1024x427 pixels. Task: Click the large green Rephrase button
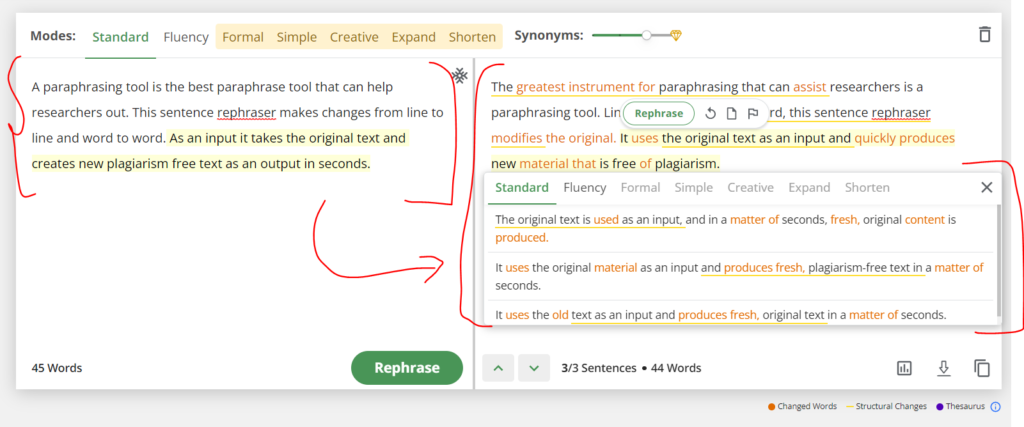pyautogui.click(x=407, y=368)
